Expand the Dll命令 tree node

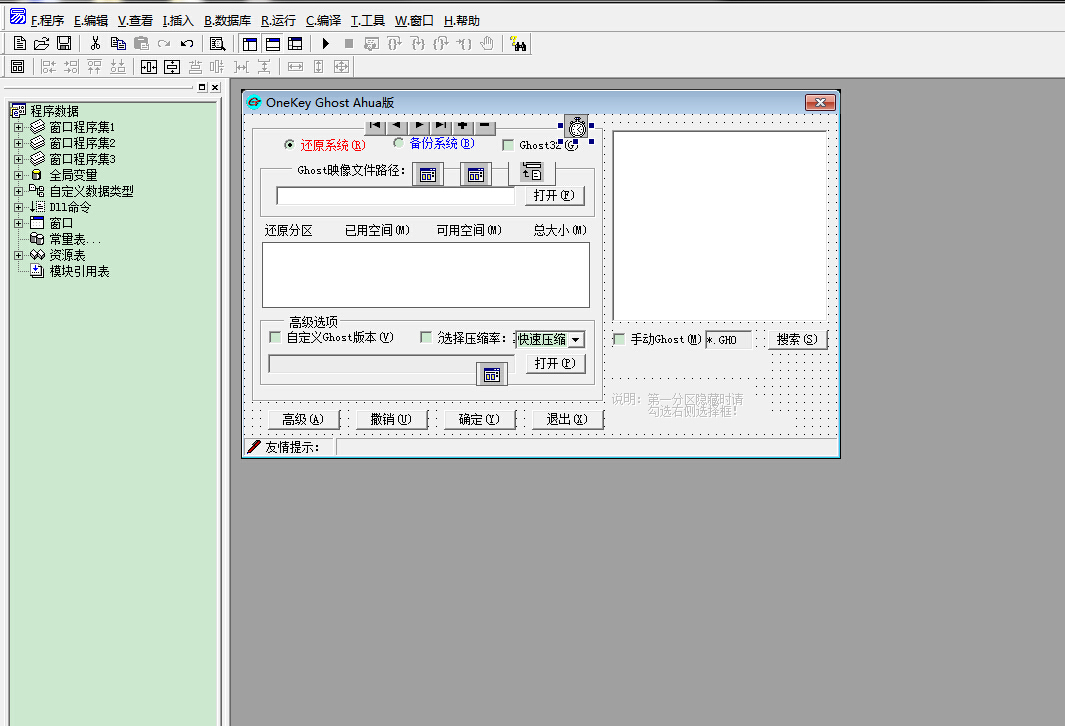(x=18, y=207)
